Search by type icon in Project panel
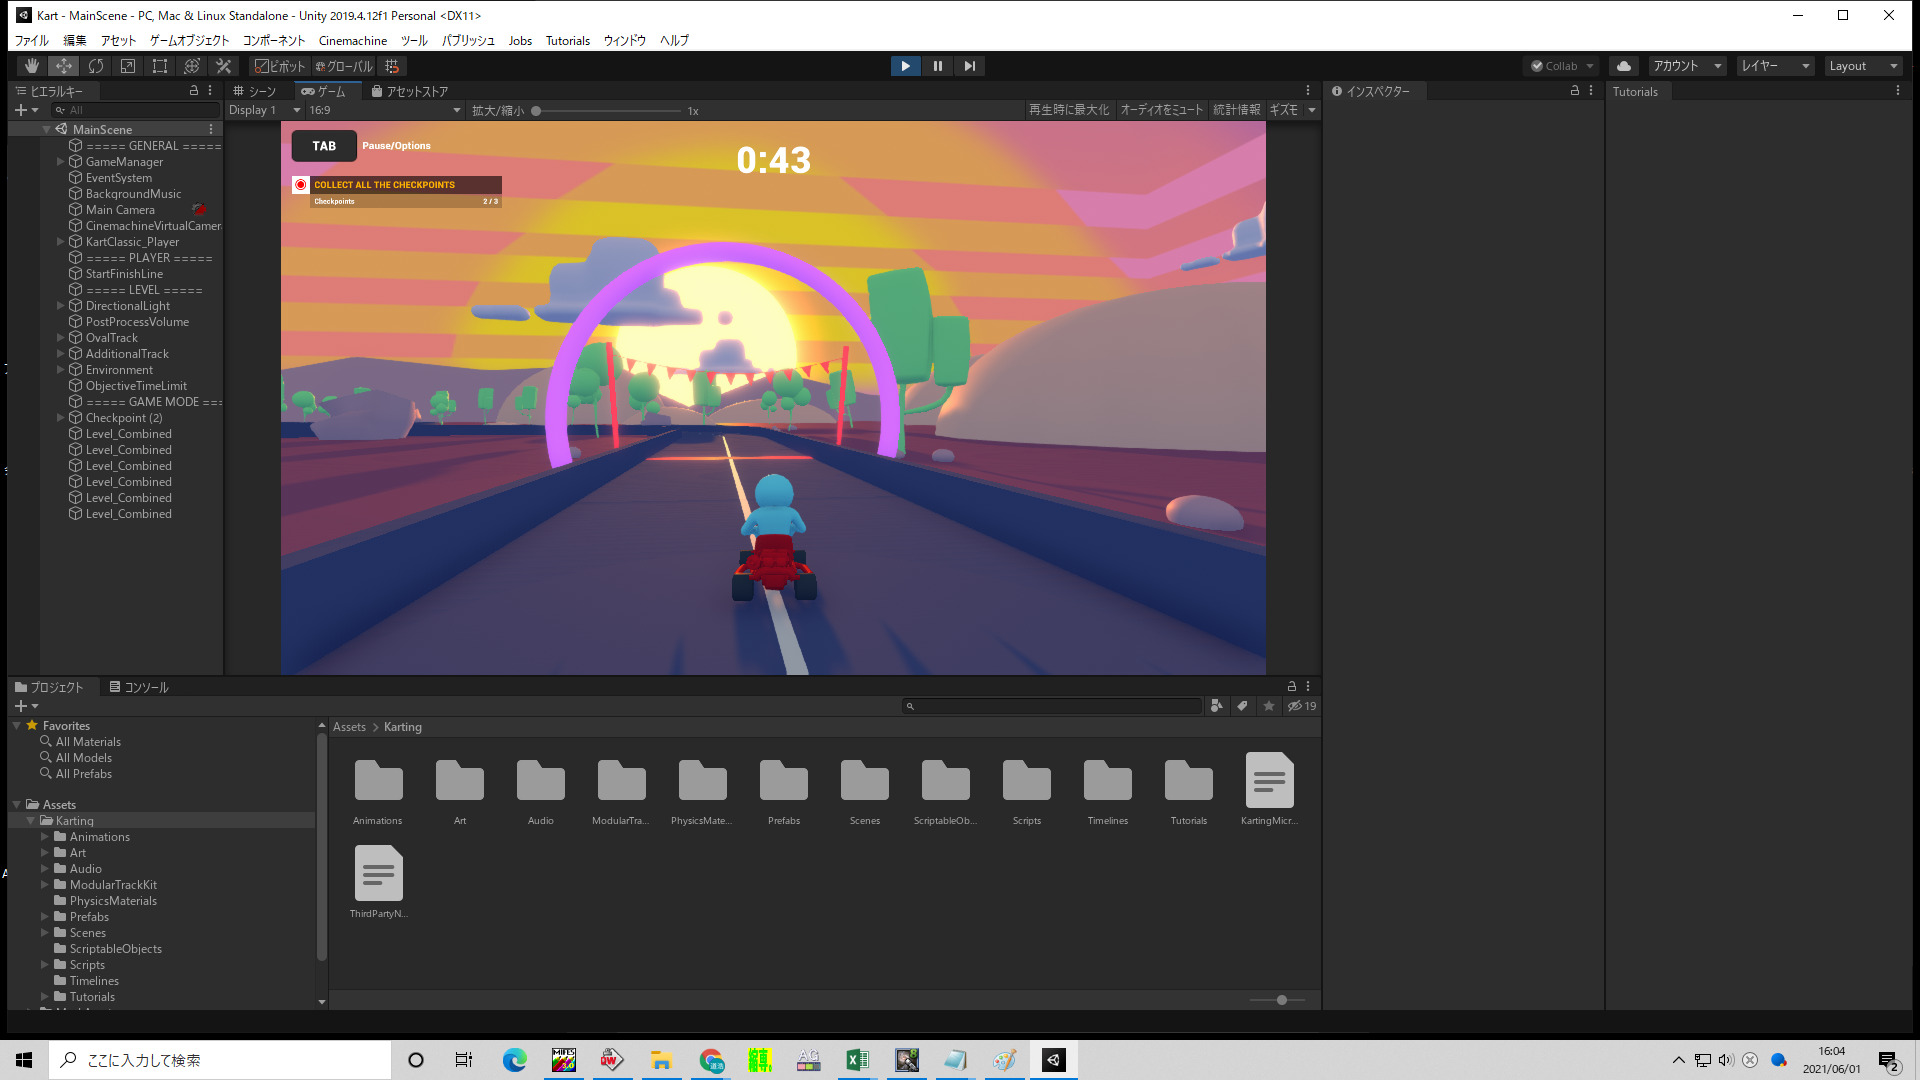This screenshot has width=1920, height=1080. [x=1216, y=706]
